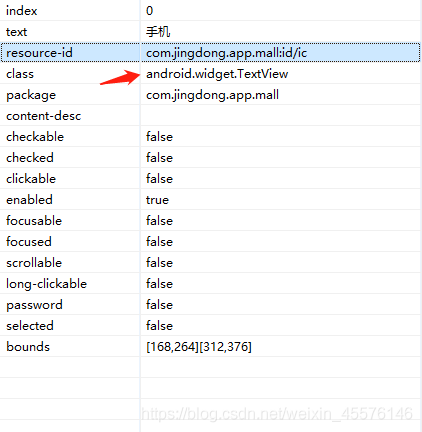Click the package value 'com.jingdong.app.mall'
The height and width of the screenshot is (432, 422).
pyautogui.click(x=212, y=95)
